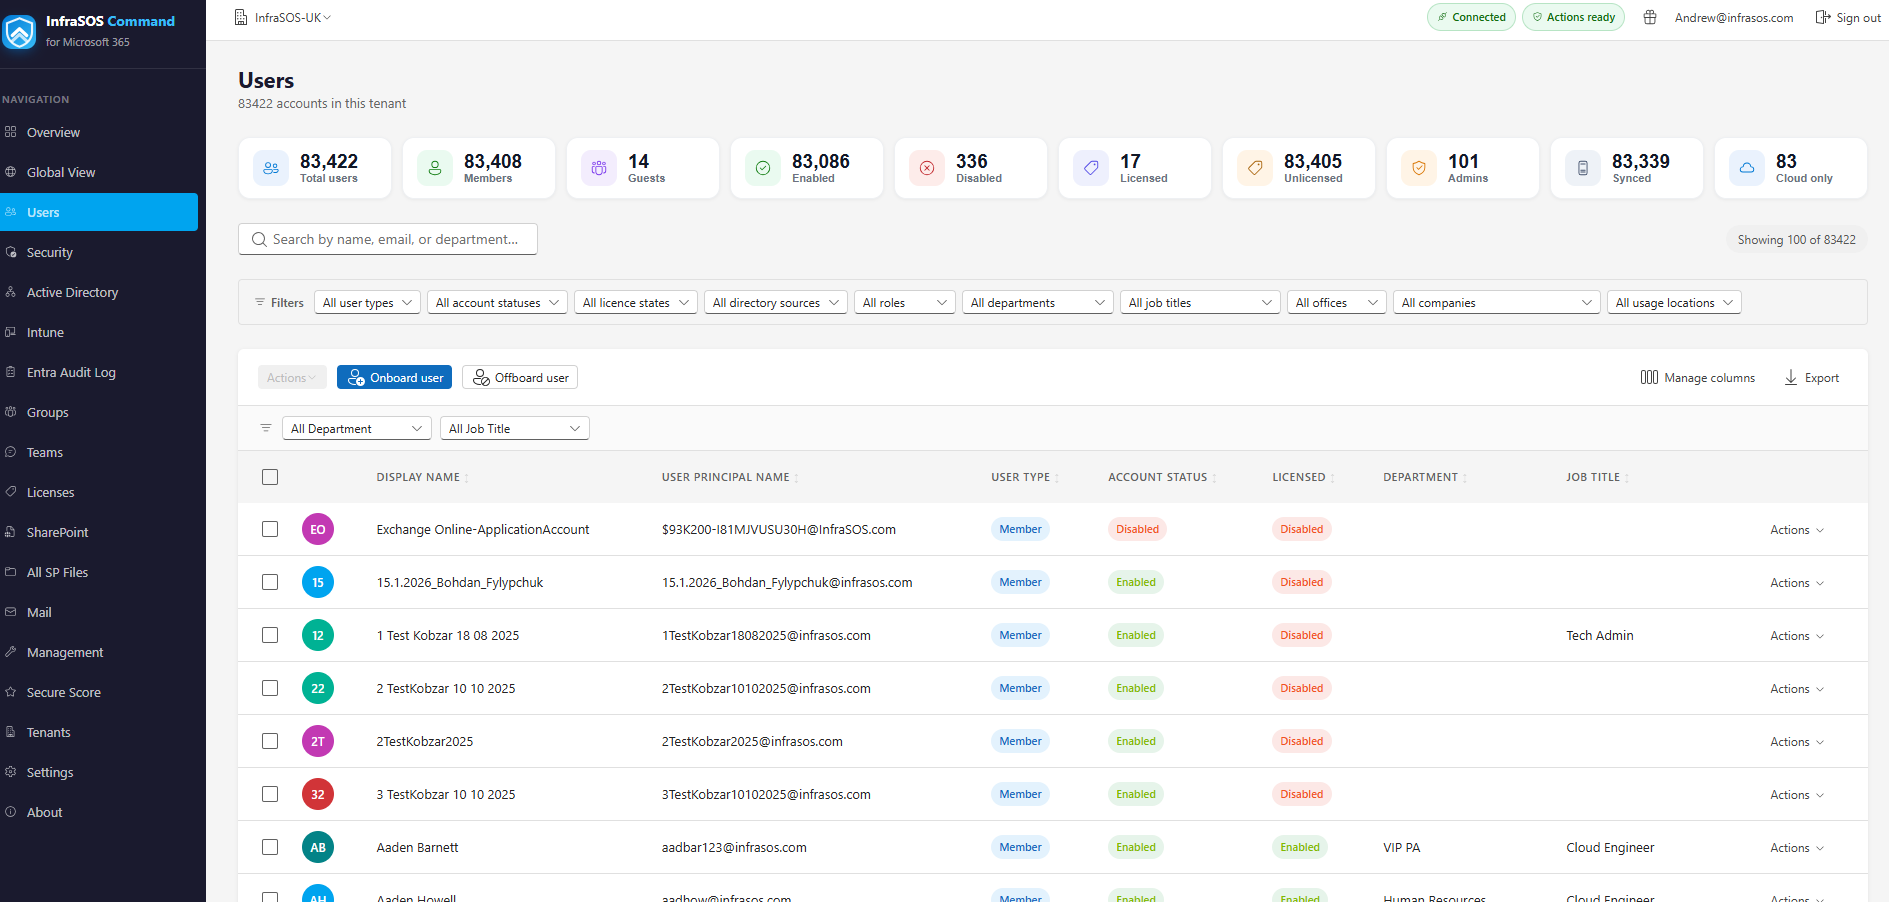The width and height of the screenshot is (1889, 902).
Task: Open the All account statuses dropdown
Action: 497,302
